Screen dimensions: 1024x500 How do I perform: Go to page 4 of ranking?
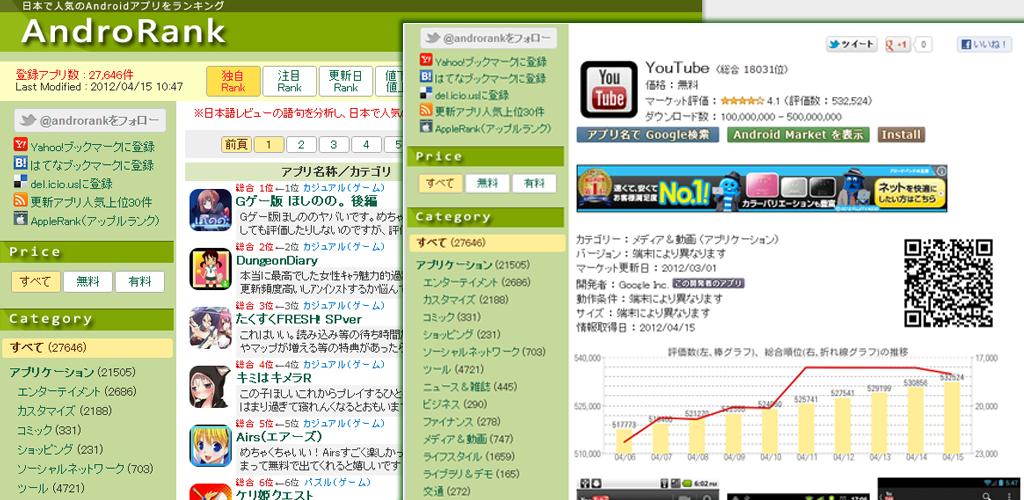pyautogui.click(x=366, y=144)
